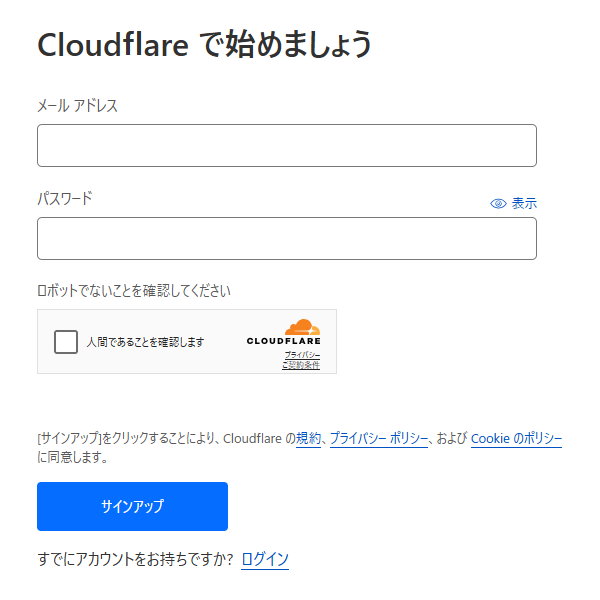Focus the パスワード input field
600x600 pixels.
(x=287, y=238)
